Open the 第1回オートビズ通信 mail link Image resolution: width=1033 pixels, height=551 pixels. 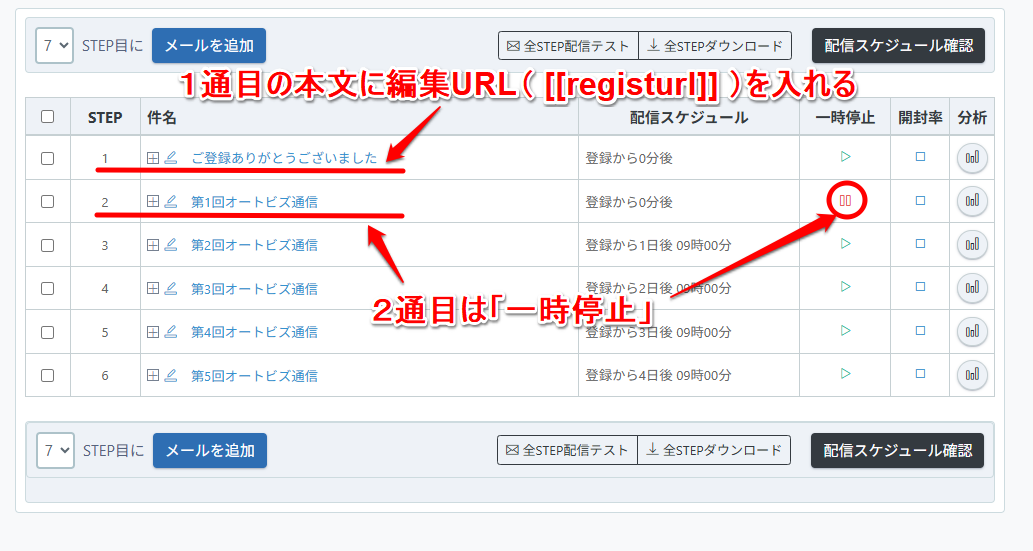pyautogui.click(x=254, y=202)
